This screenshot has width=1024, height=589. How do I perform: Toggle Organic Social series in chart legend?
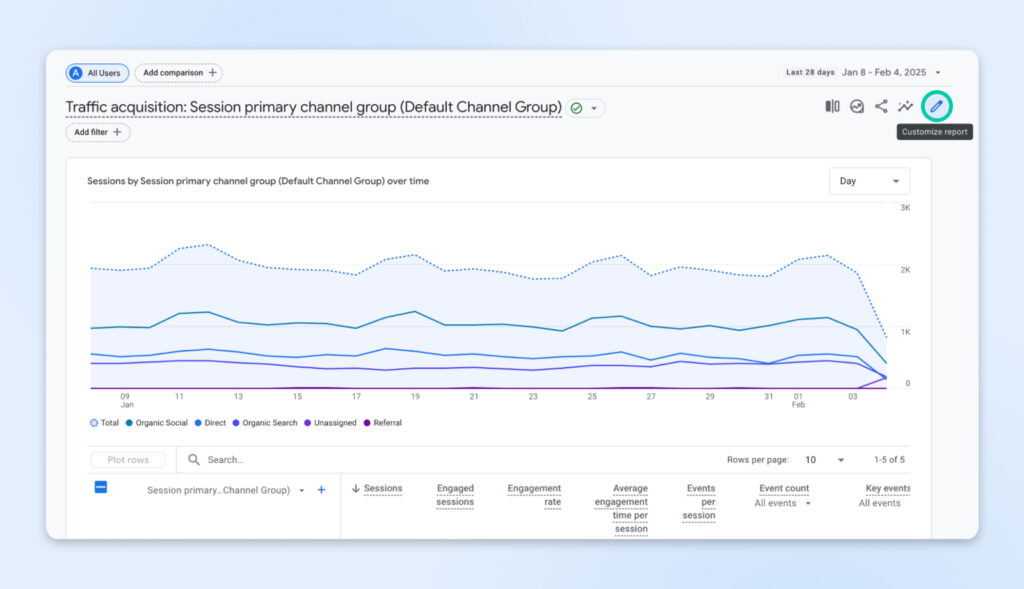[159, 423]
